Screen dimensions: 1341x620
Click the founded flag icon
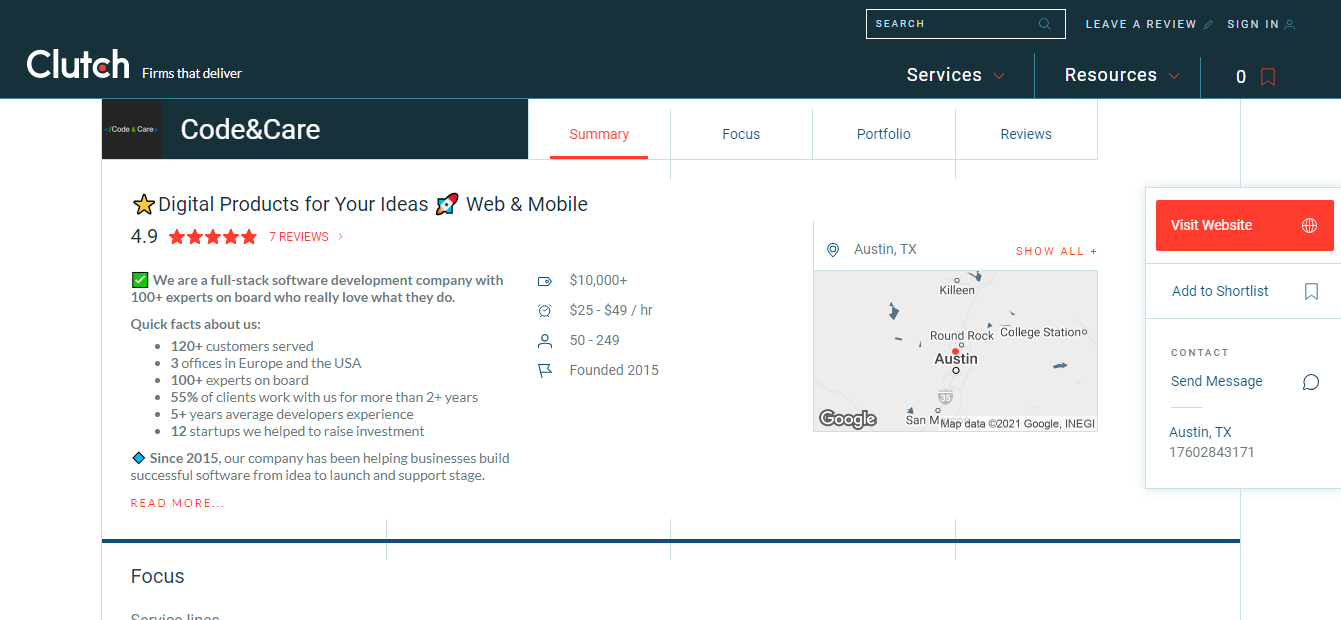point(545,371)
